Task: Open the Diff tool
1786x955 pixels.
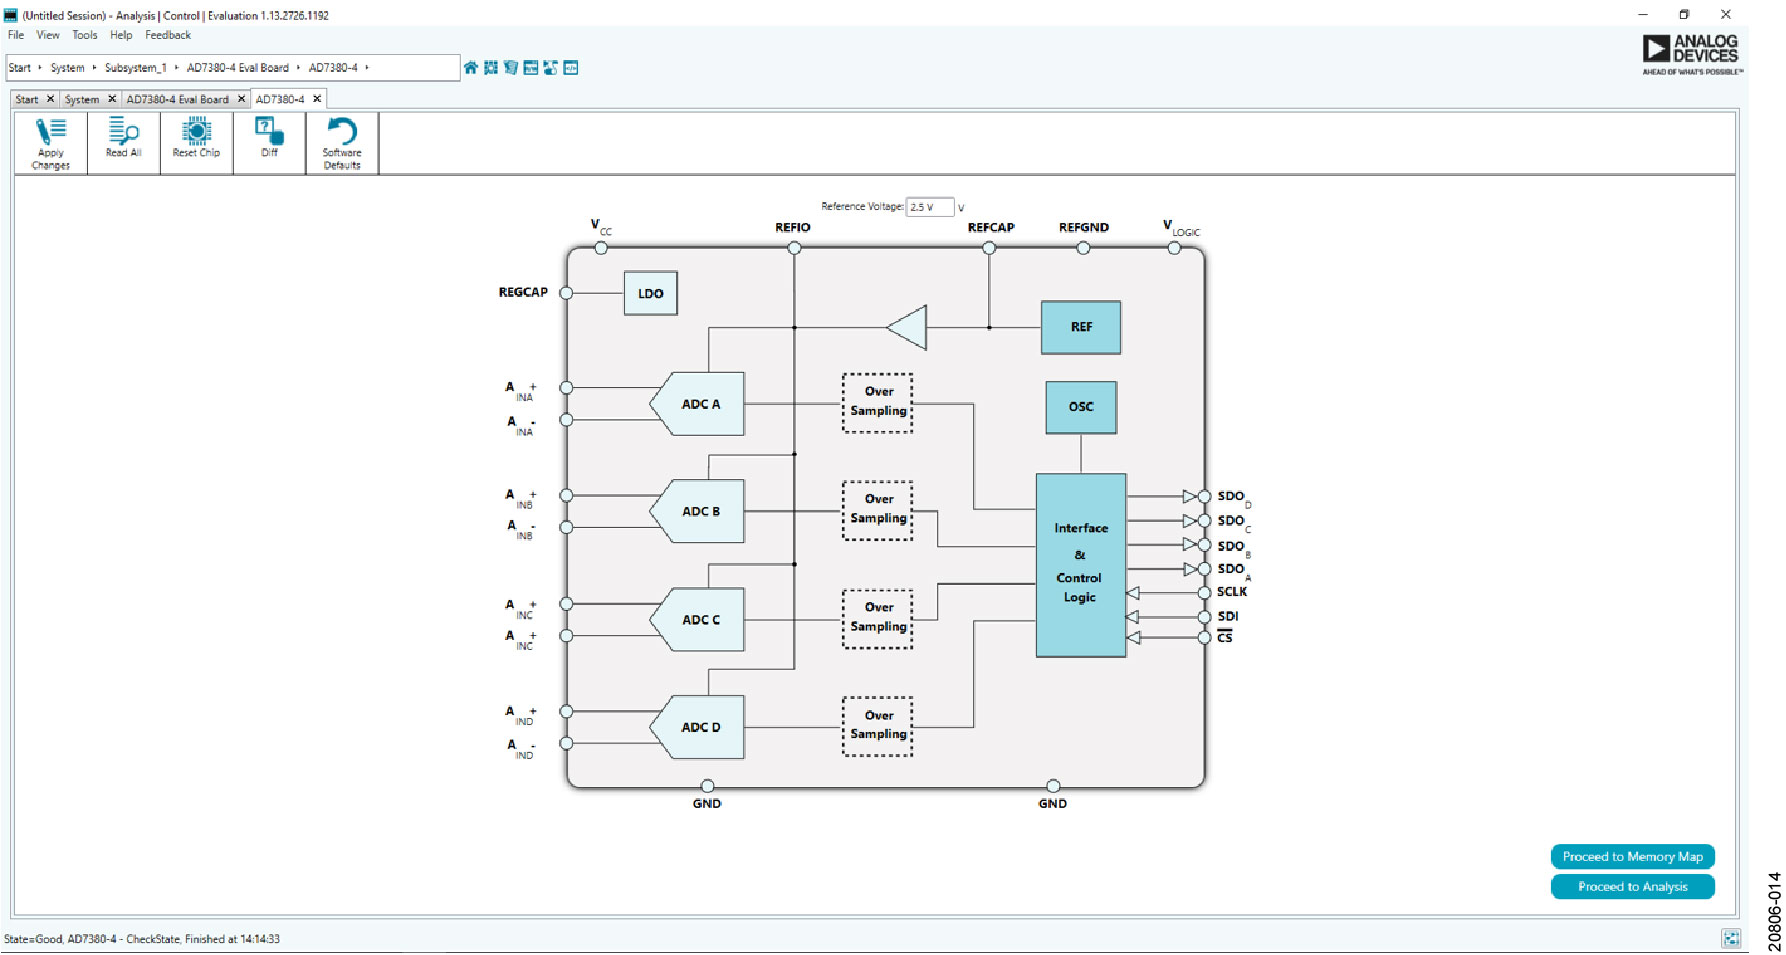Action: tap(268, 140)
